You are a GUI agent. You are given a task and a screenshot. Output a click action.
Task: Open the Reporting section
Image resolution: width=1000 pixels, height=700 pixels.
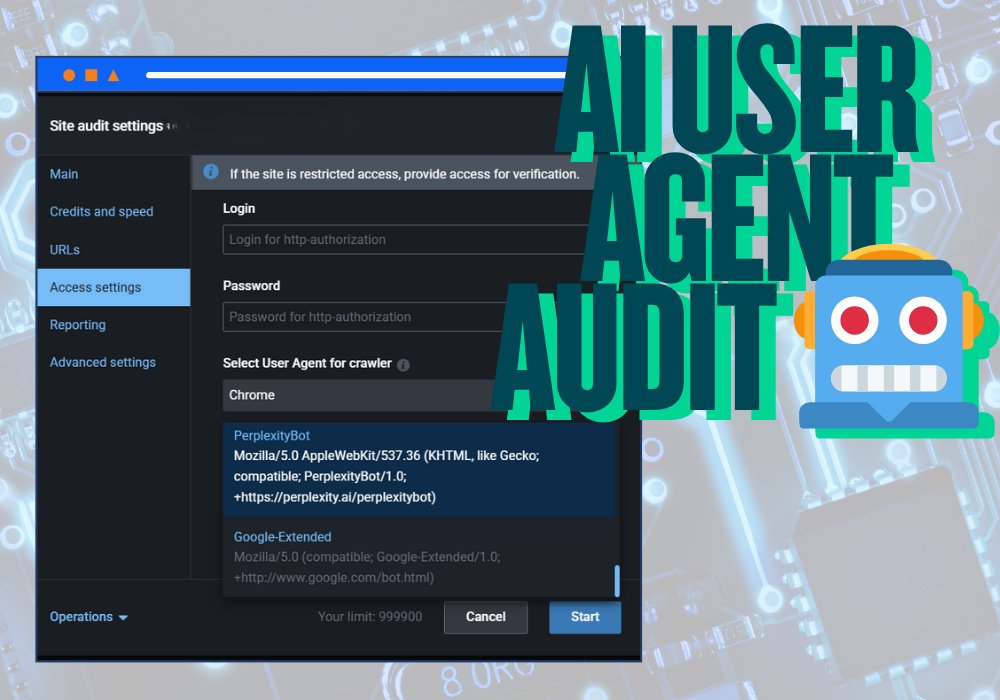(77, 324)
